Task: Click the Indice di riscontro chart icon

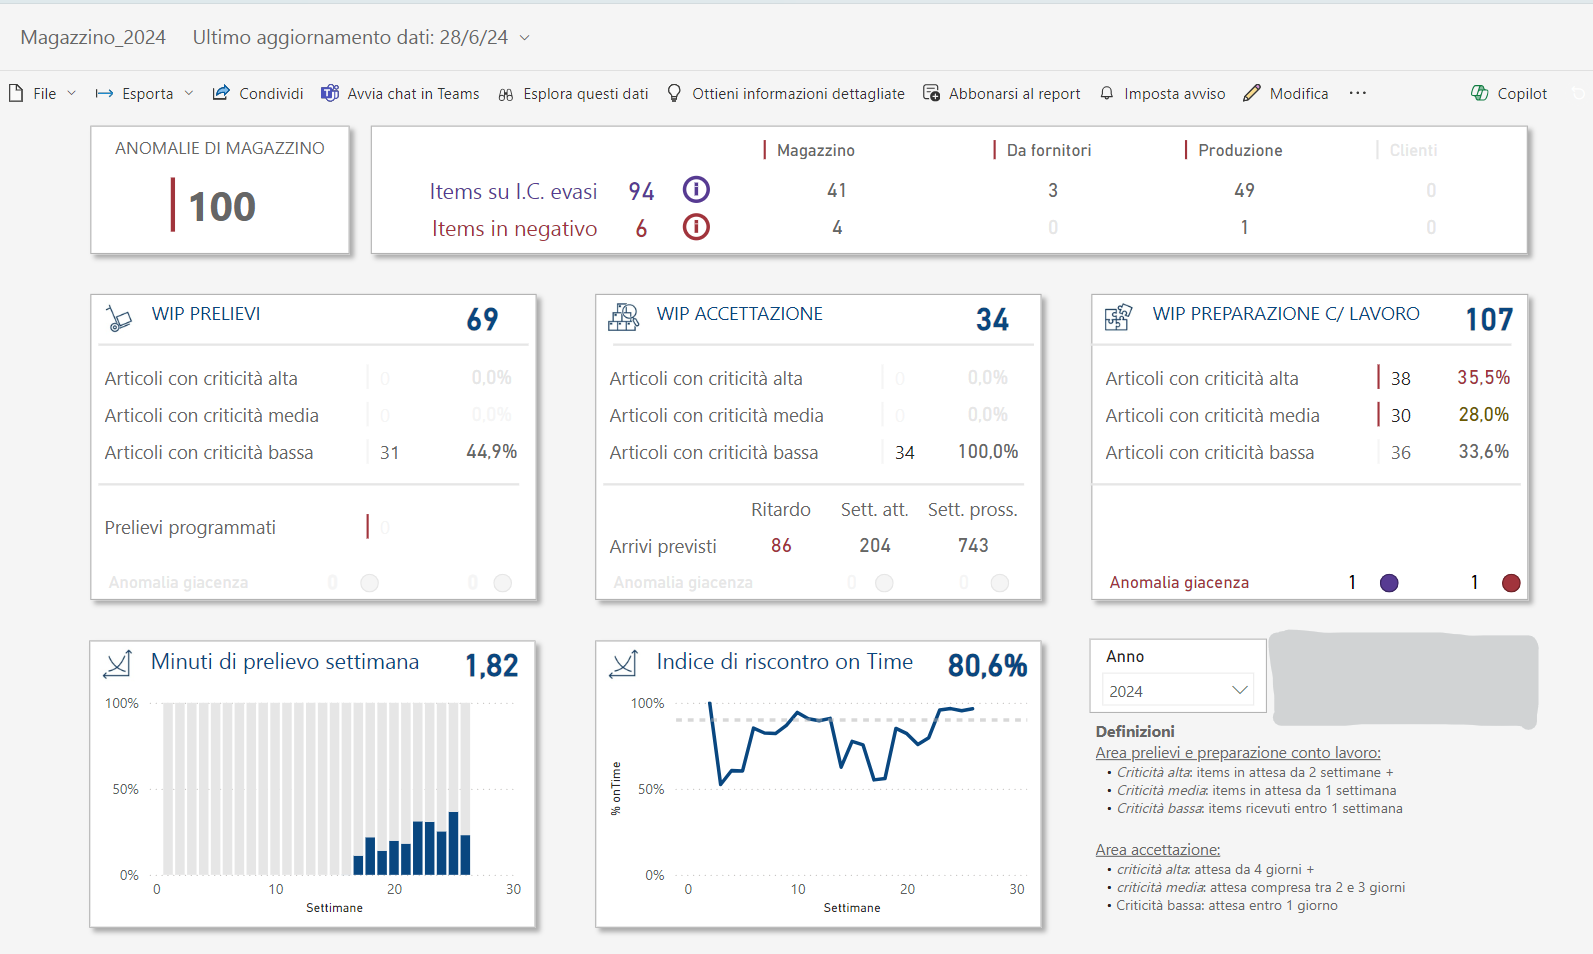Action: coord(624,664)
